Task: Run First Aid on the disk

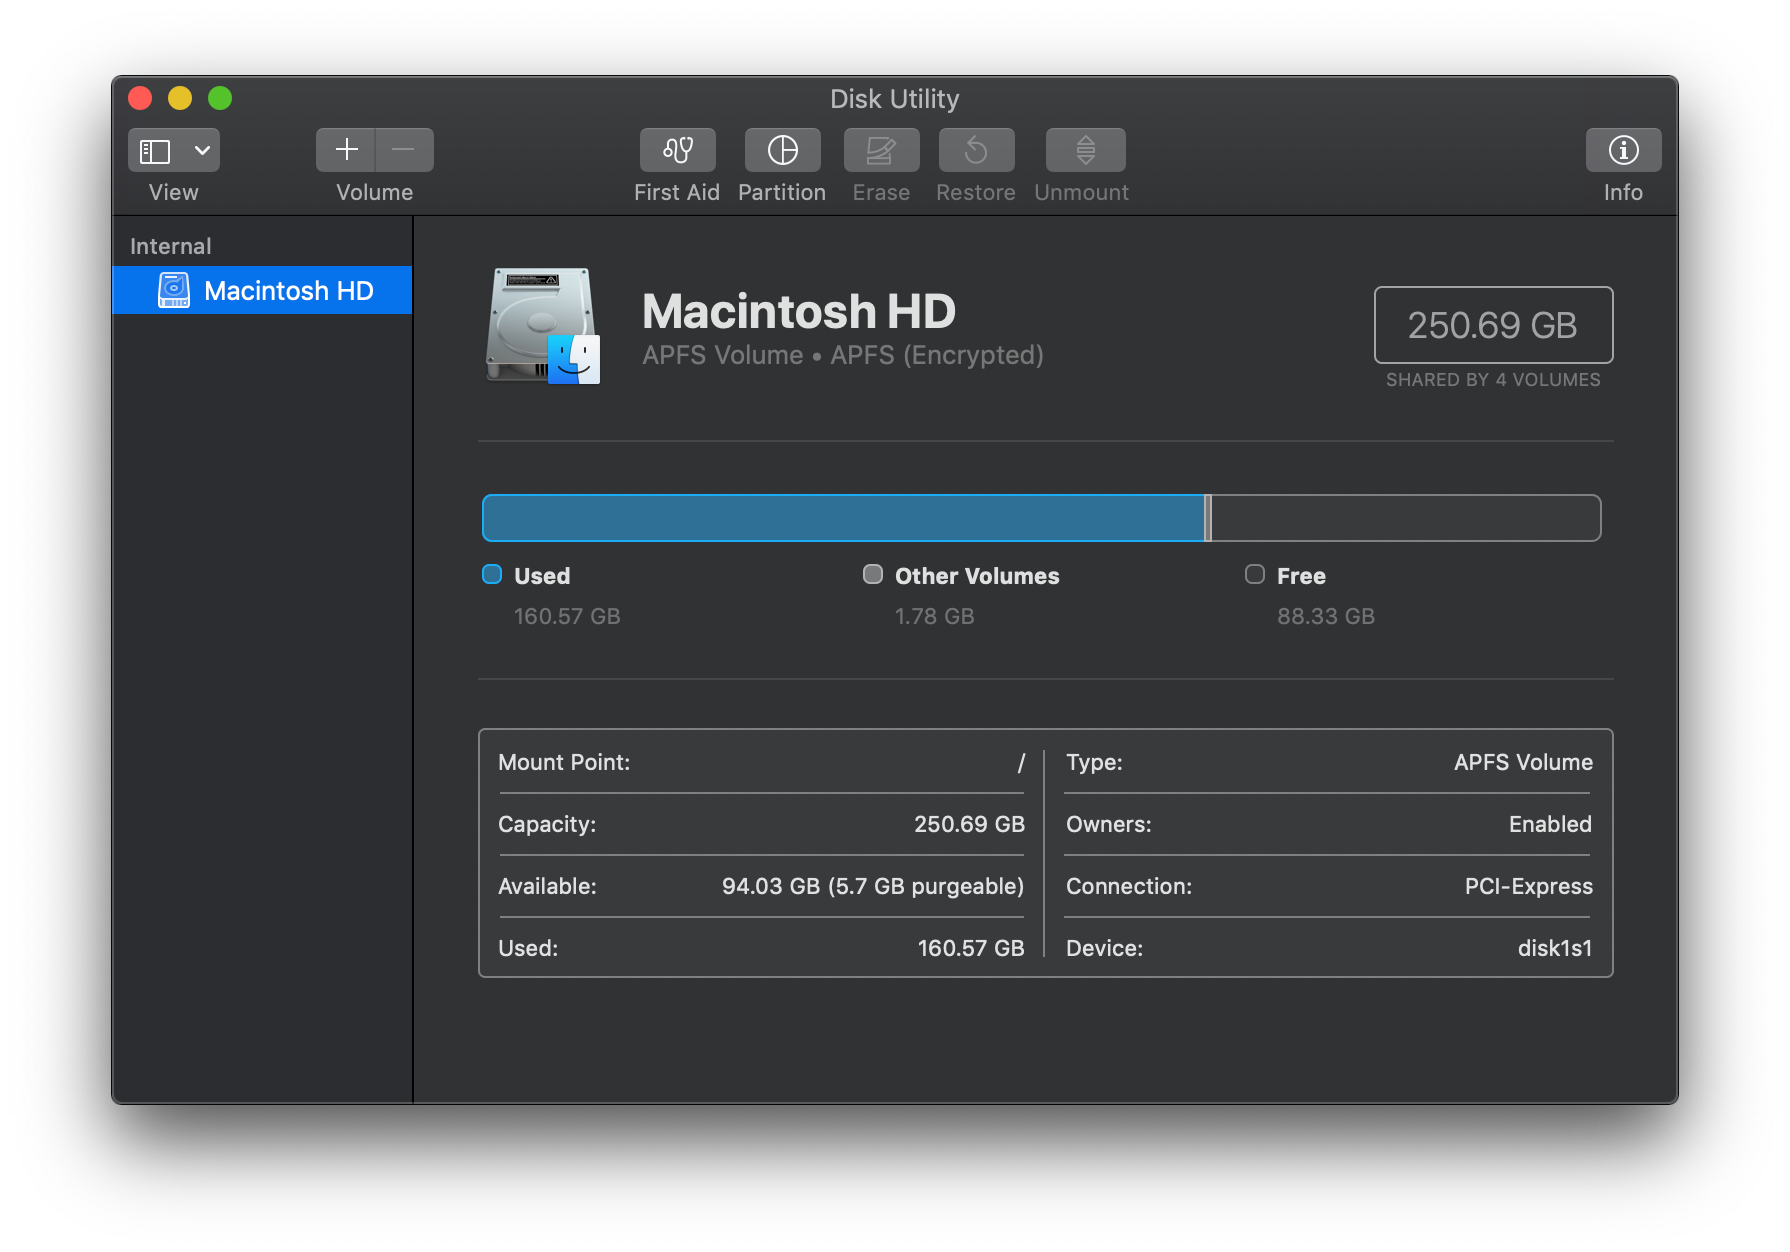Action: tap(677, 150)
